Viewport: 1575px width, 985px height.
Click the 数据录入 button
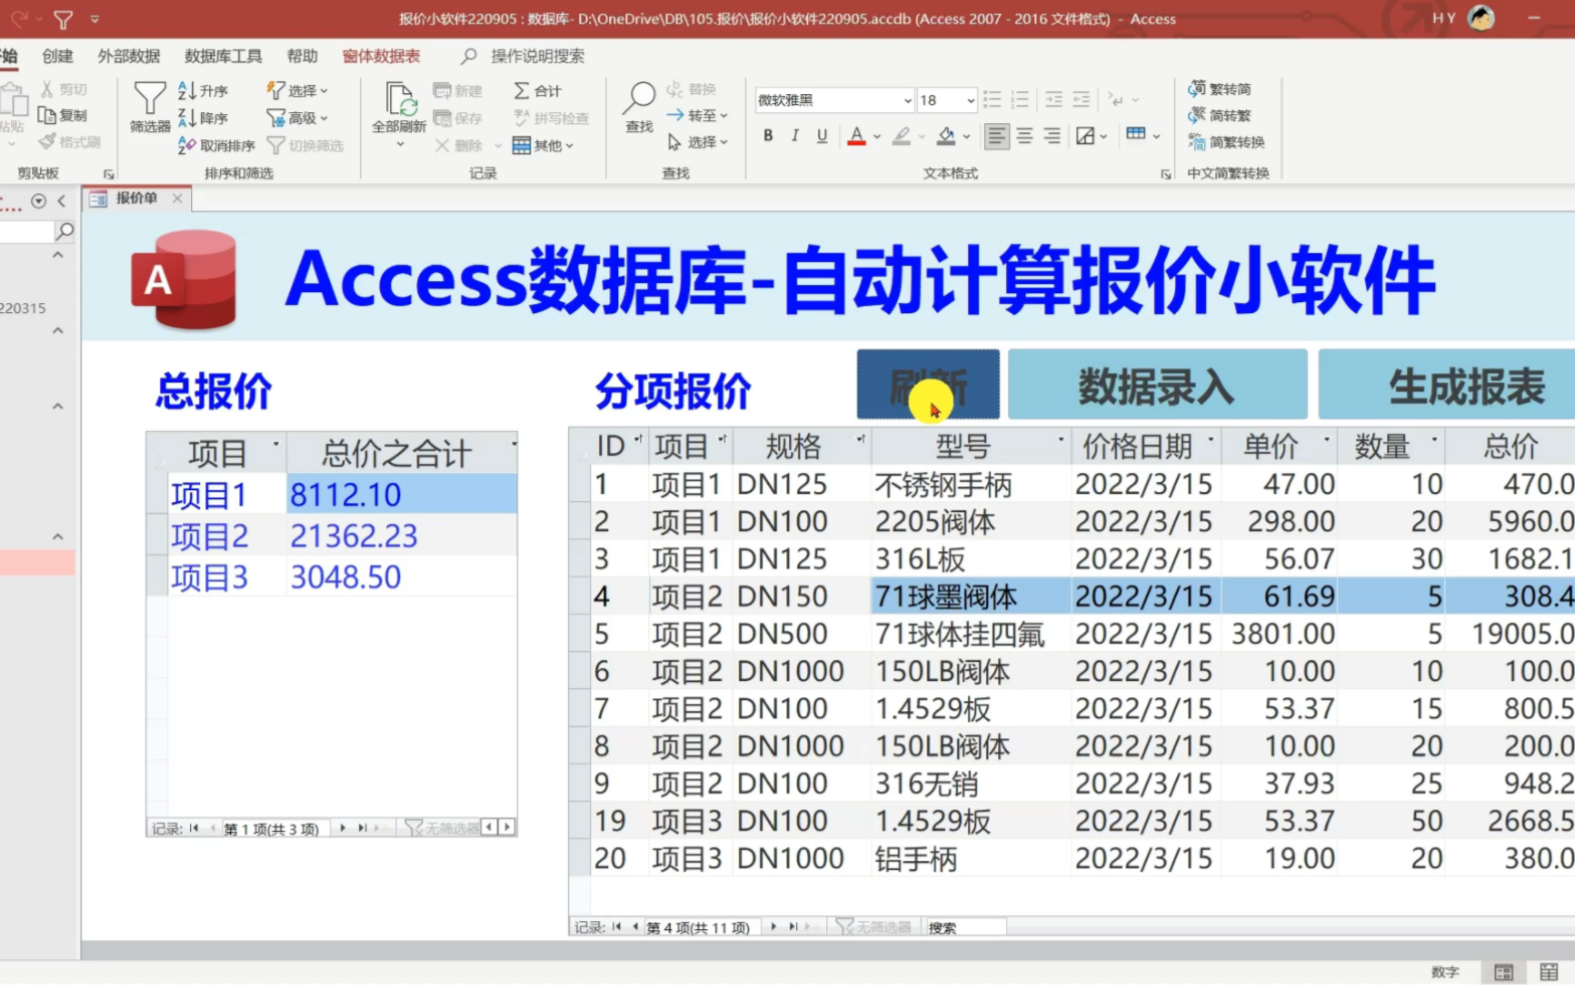[1157, 384]
